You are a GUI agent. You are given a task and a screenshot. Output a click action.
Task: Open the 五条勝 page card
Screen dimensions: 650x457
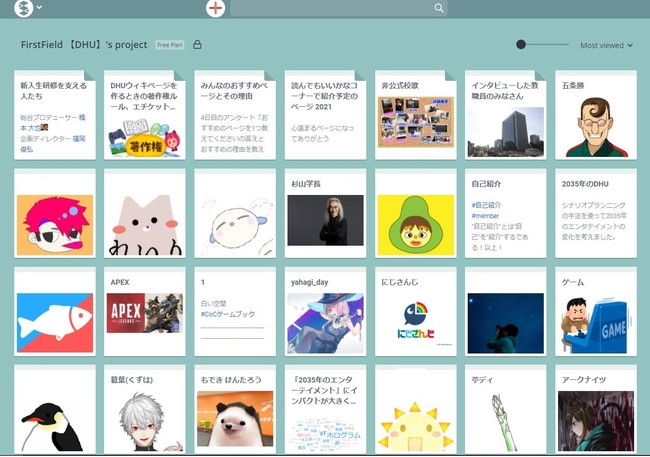tap(595, 115)
